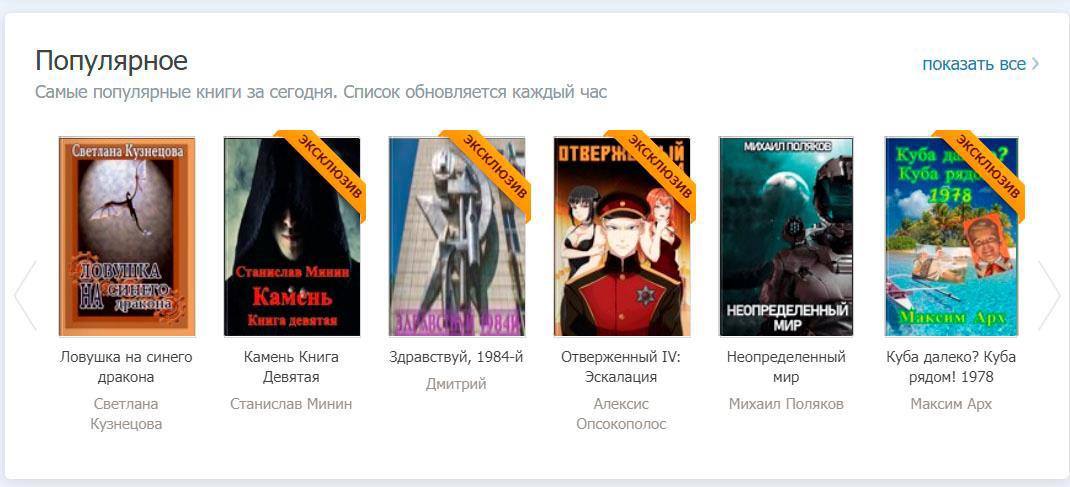The height and width of the screenshot is (487, 1070).
Task: Click the title 'Камень Книга Девятая'
Action: (x=291, y=367)
